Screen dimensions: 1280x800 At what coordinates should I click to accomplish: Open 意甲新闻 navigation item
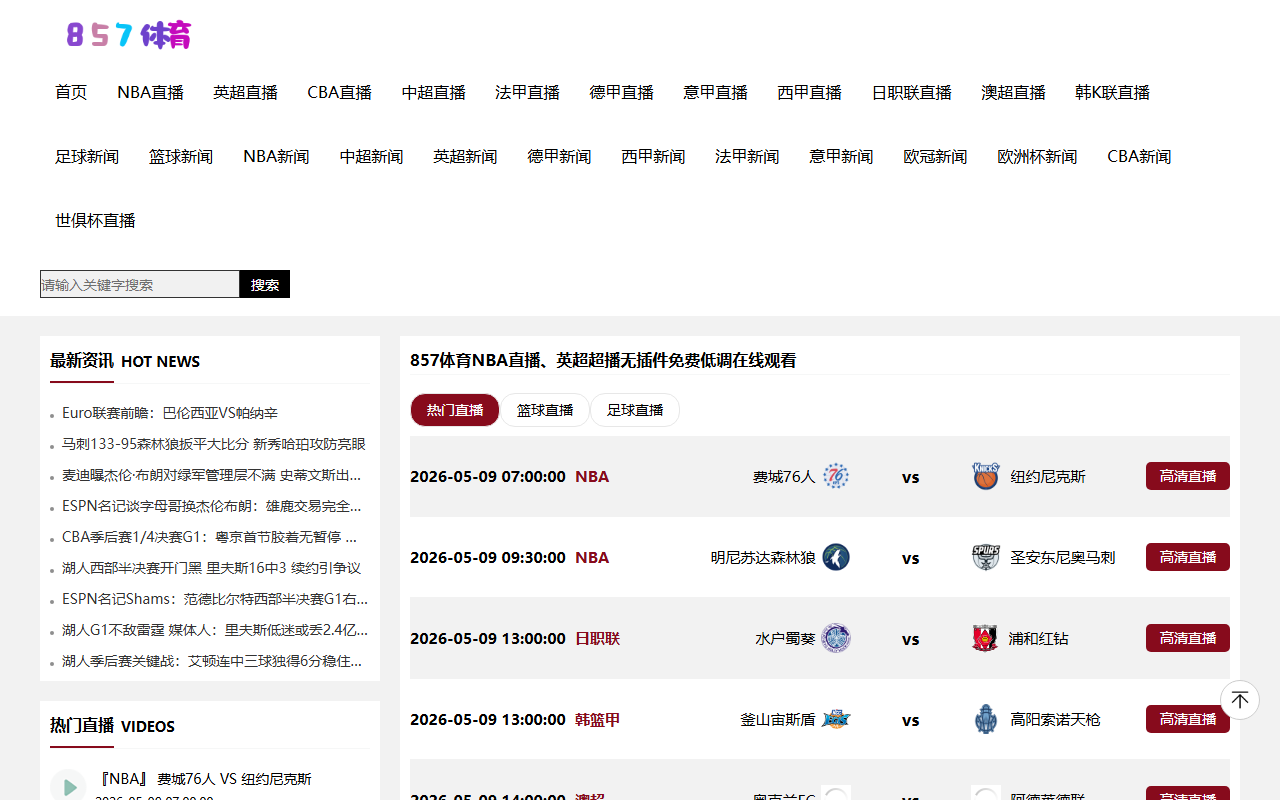[841, 156]
